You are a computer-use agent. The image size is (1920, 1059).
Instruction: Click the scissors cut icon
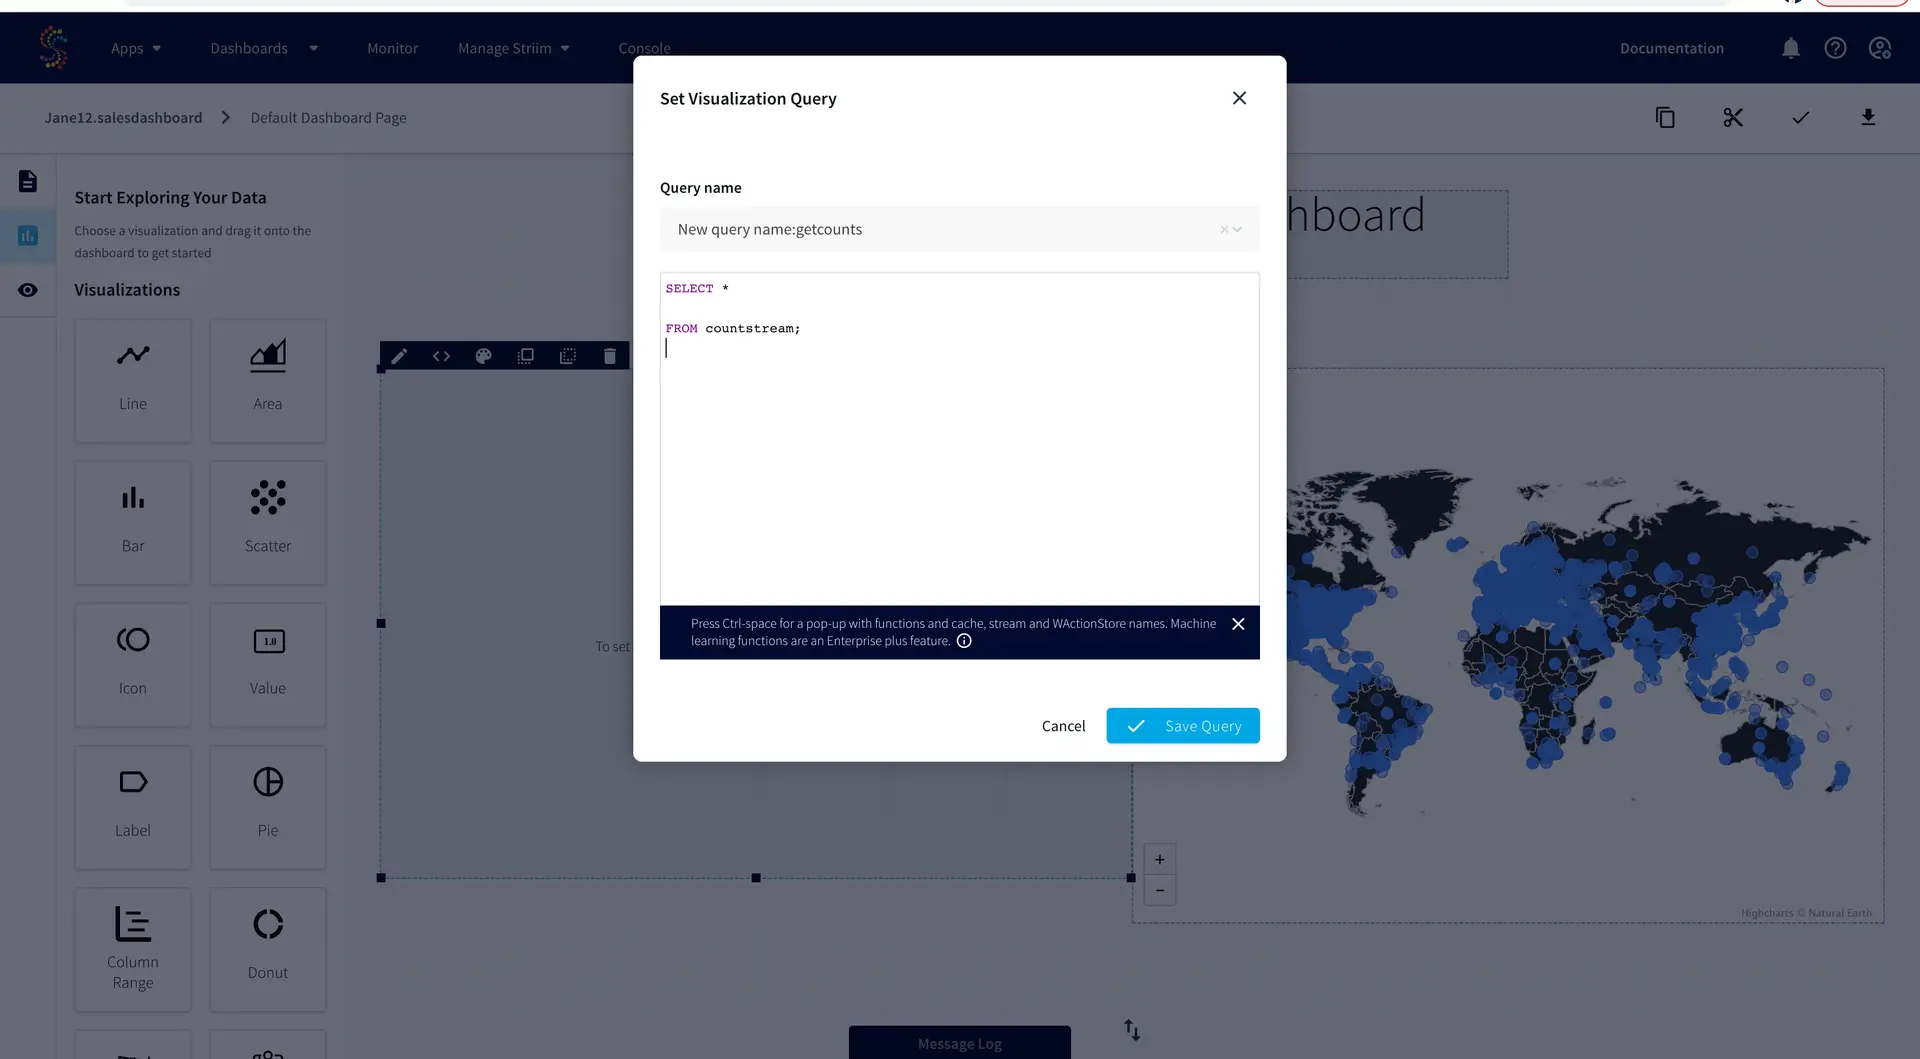point(1733,118)
